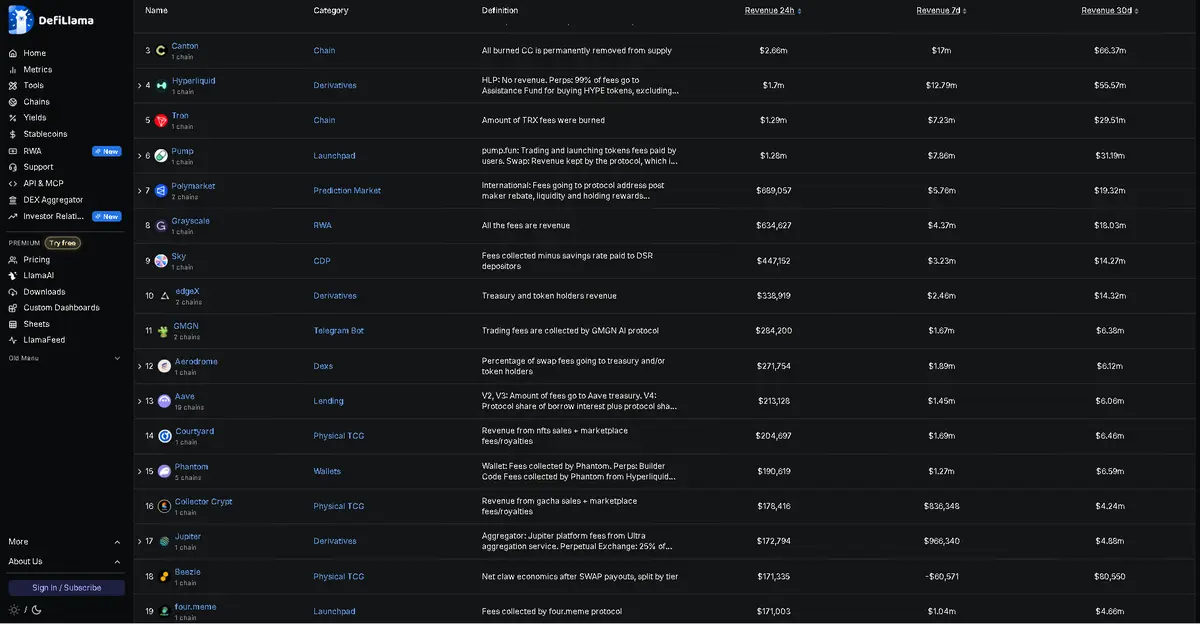Expand the About Us section

[x=116, y=562]
